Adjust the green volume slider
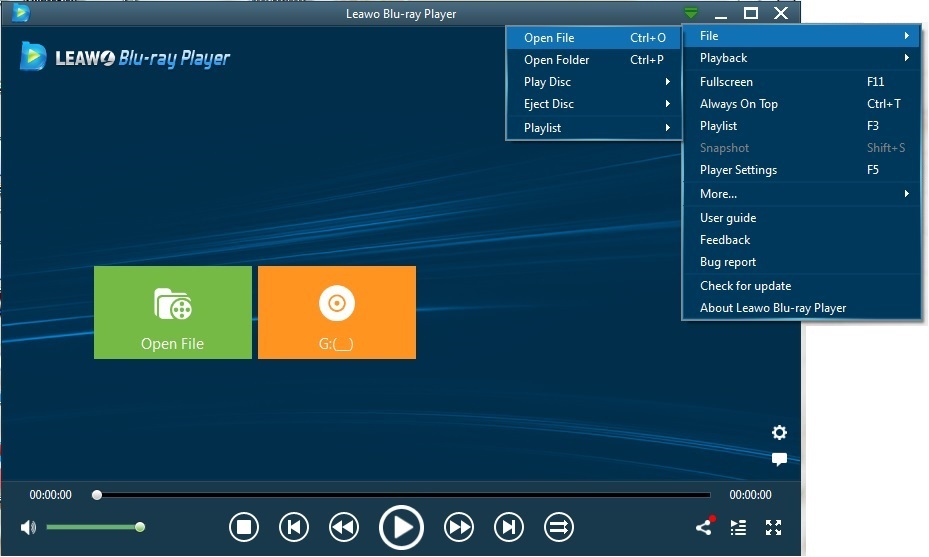The width and height of the screenshot is (929, 557). 94,527
